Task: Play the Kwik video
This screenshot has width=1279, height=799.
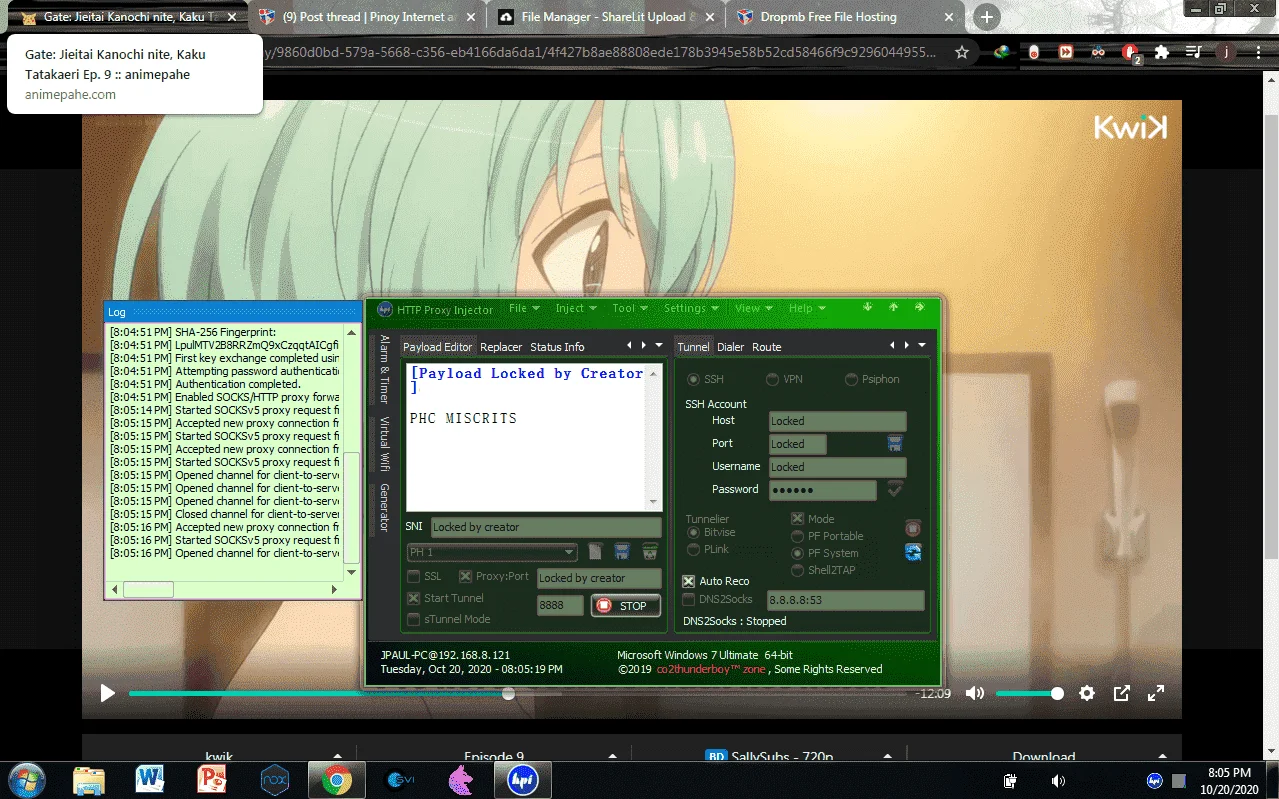Action: pos(108,693)
